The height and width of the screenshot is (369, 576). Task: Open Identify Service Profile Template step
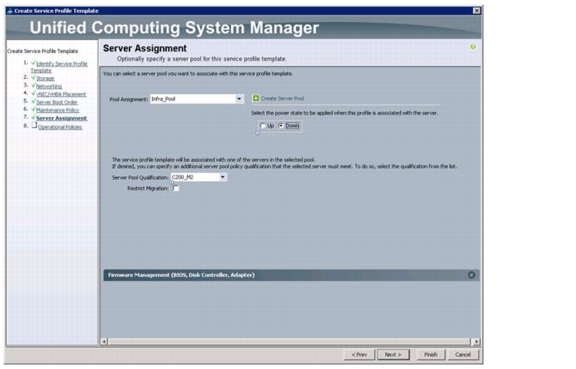pos(59,67)
